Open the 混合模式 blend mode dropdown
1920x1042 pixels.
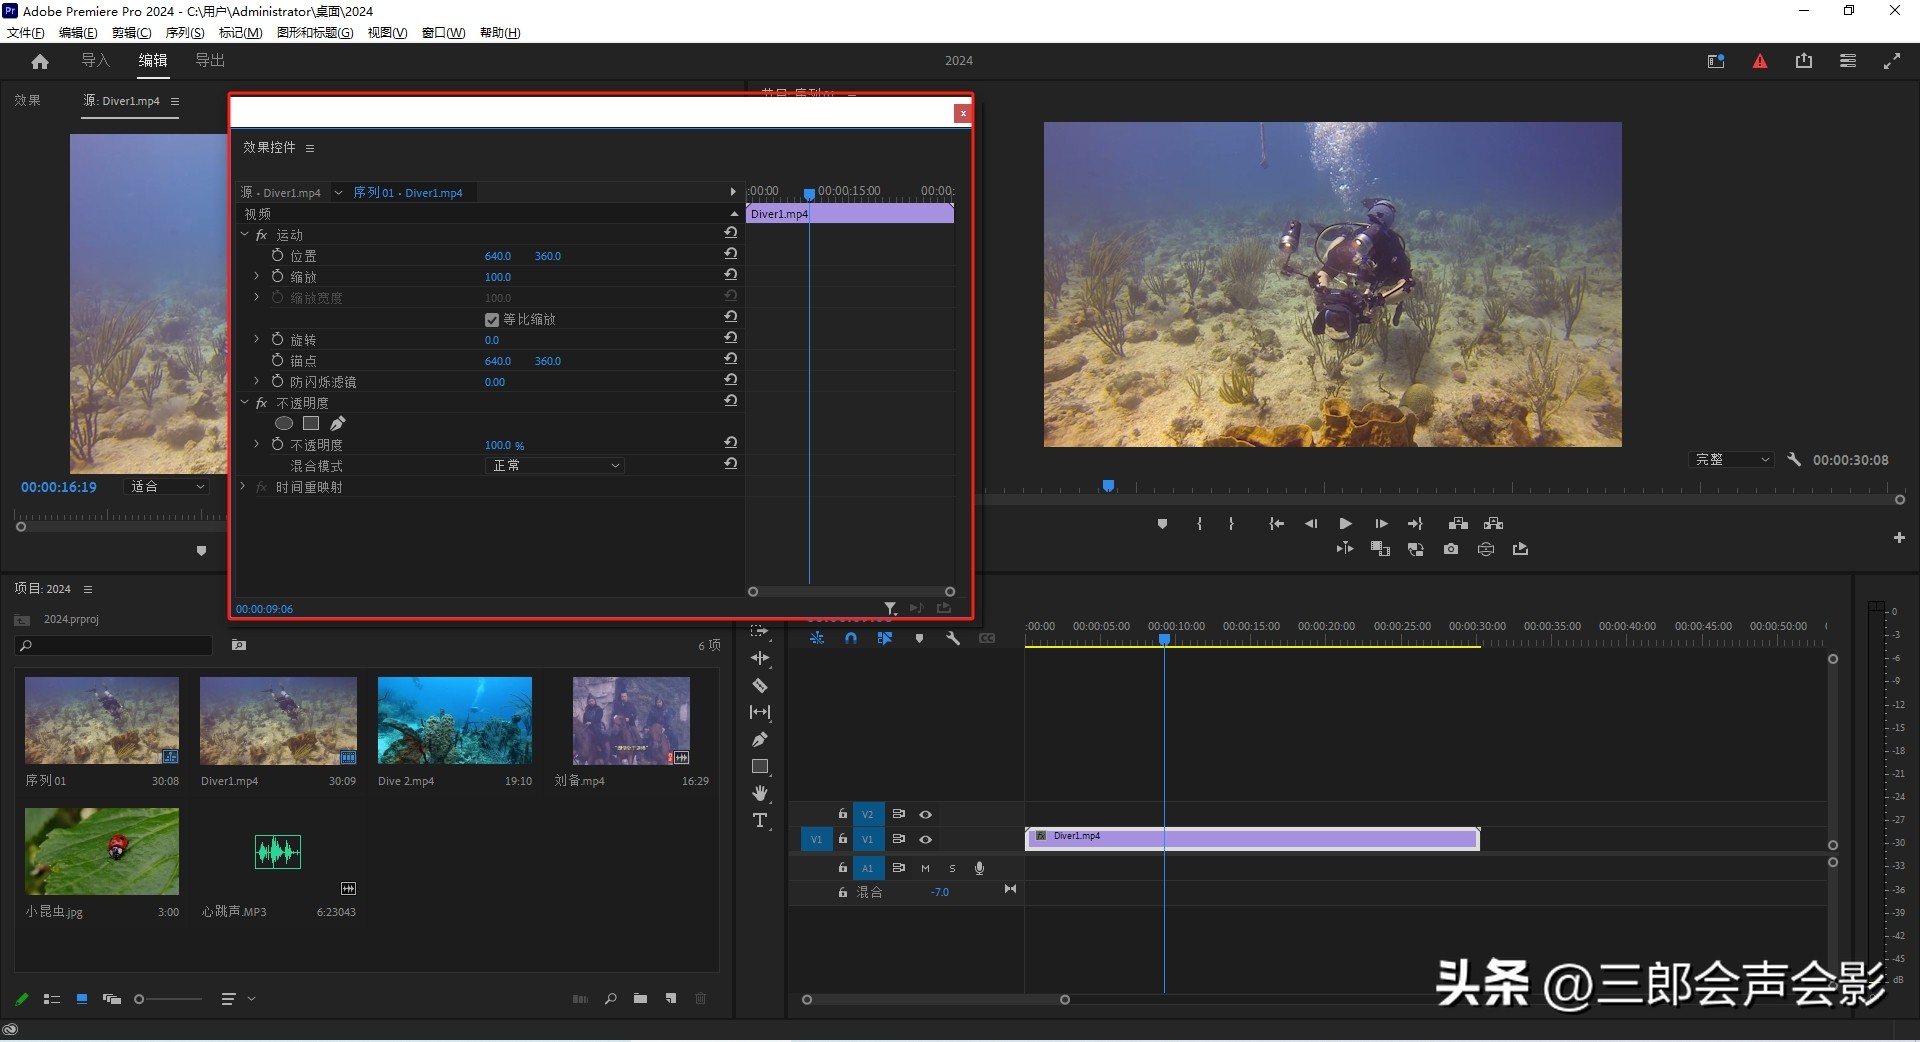coord(555,465)
